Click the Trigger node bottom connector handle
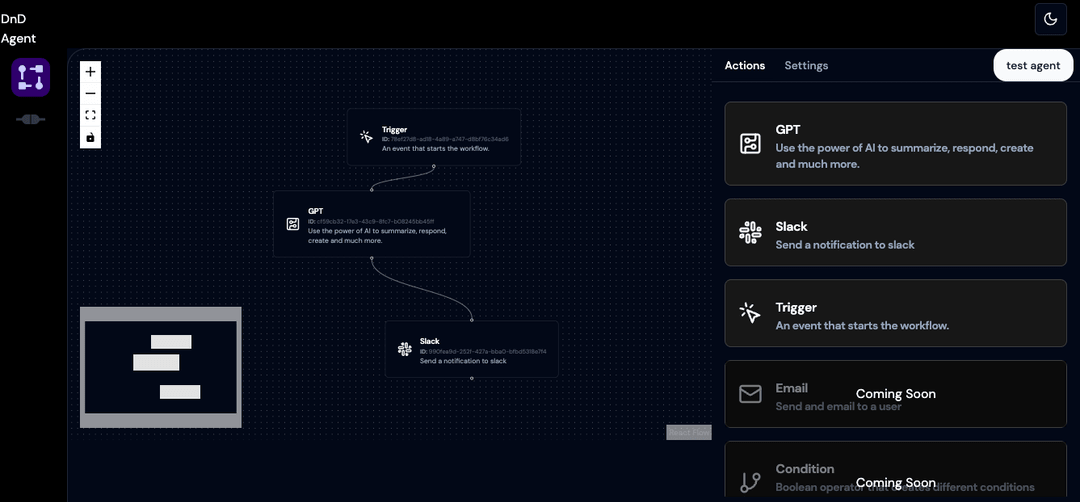The width and height of the screenshot is (1080, 502). (x=434, y=166)
